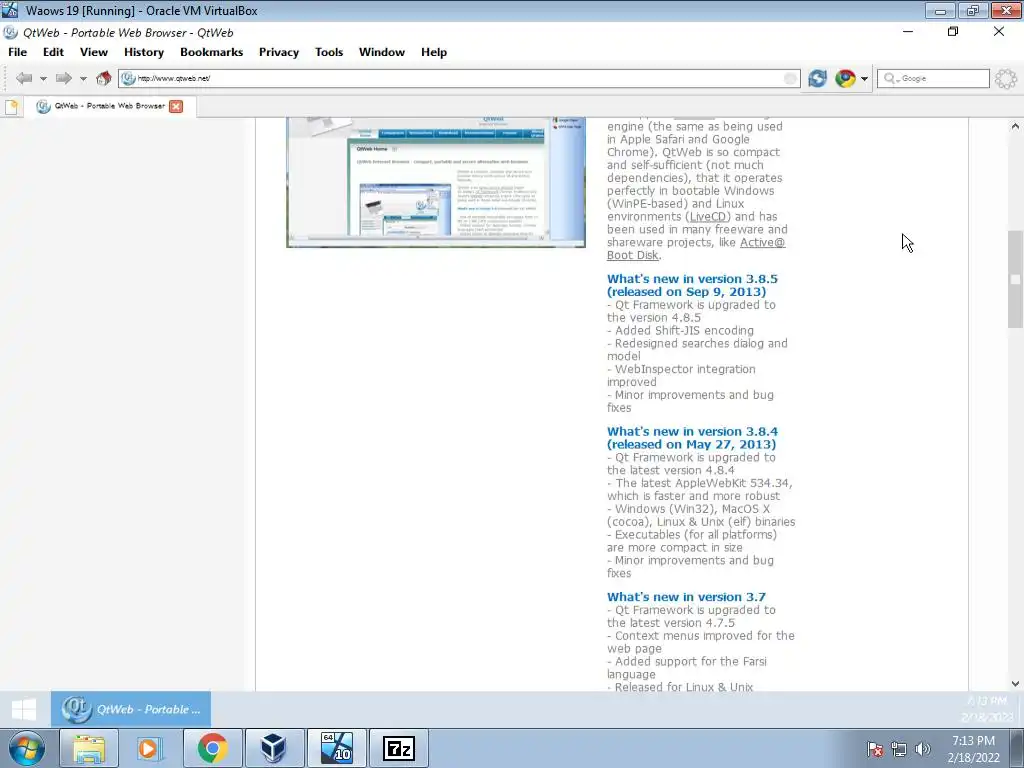Expand the dropdown next to Chrome icon
The width and height of the screenshot is (1024, 768).
(x=864, y=79)
